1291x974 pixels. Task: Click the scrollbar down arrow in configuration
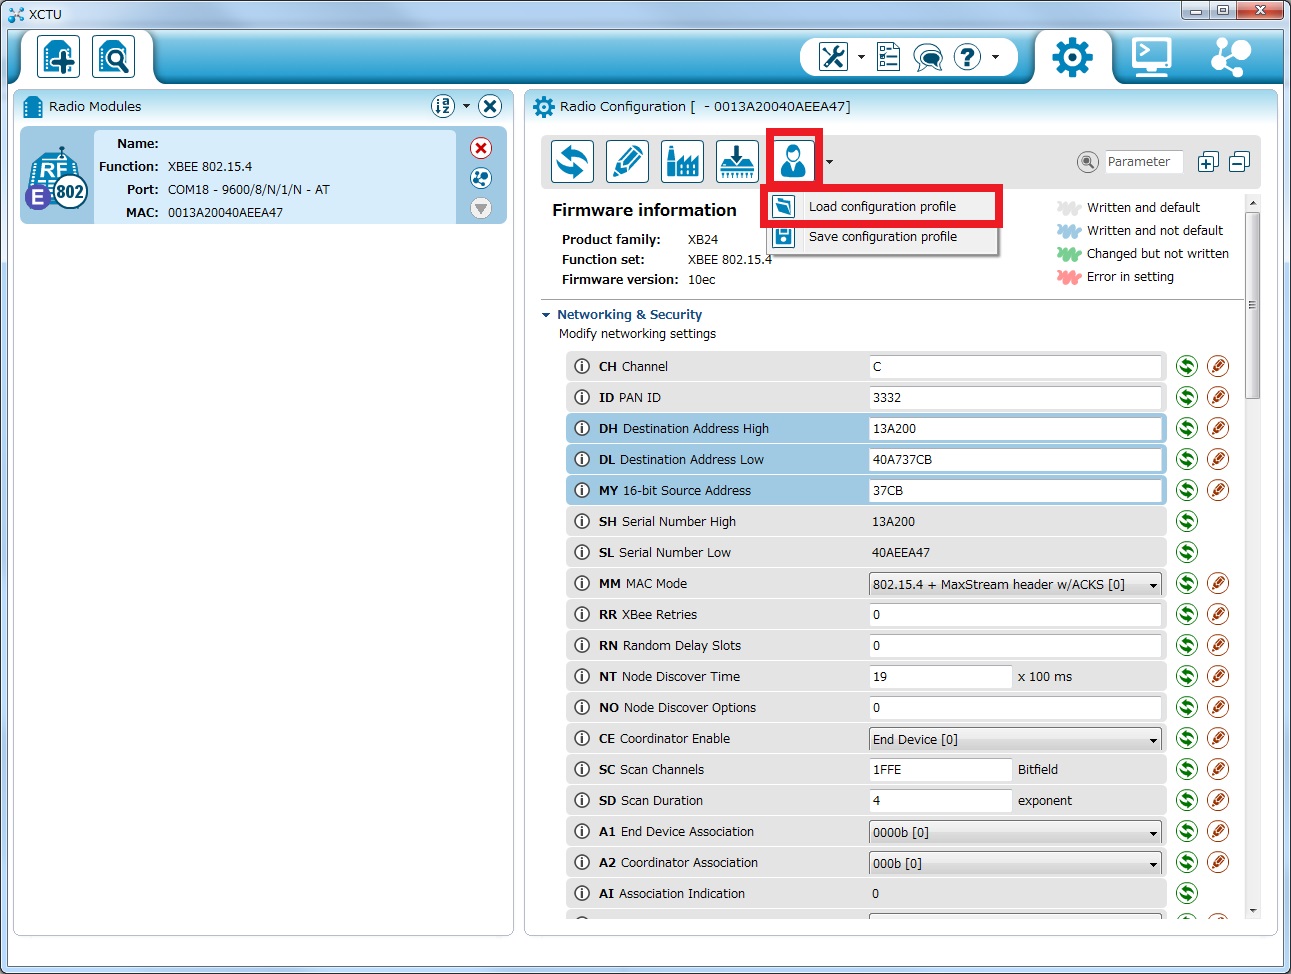pyautogui.click(x=1253, y=911)
